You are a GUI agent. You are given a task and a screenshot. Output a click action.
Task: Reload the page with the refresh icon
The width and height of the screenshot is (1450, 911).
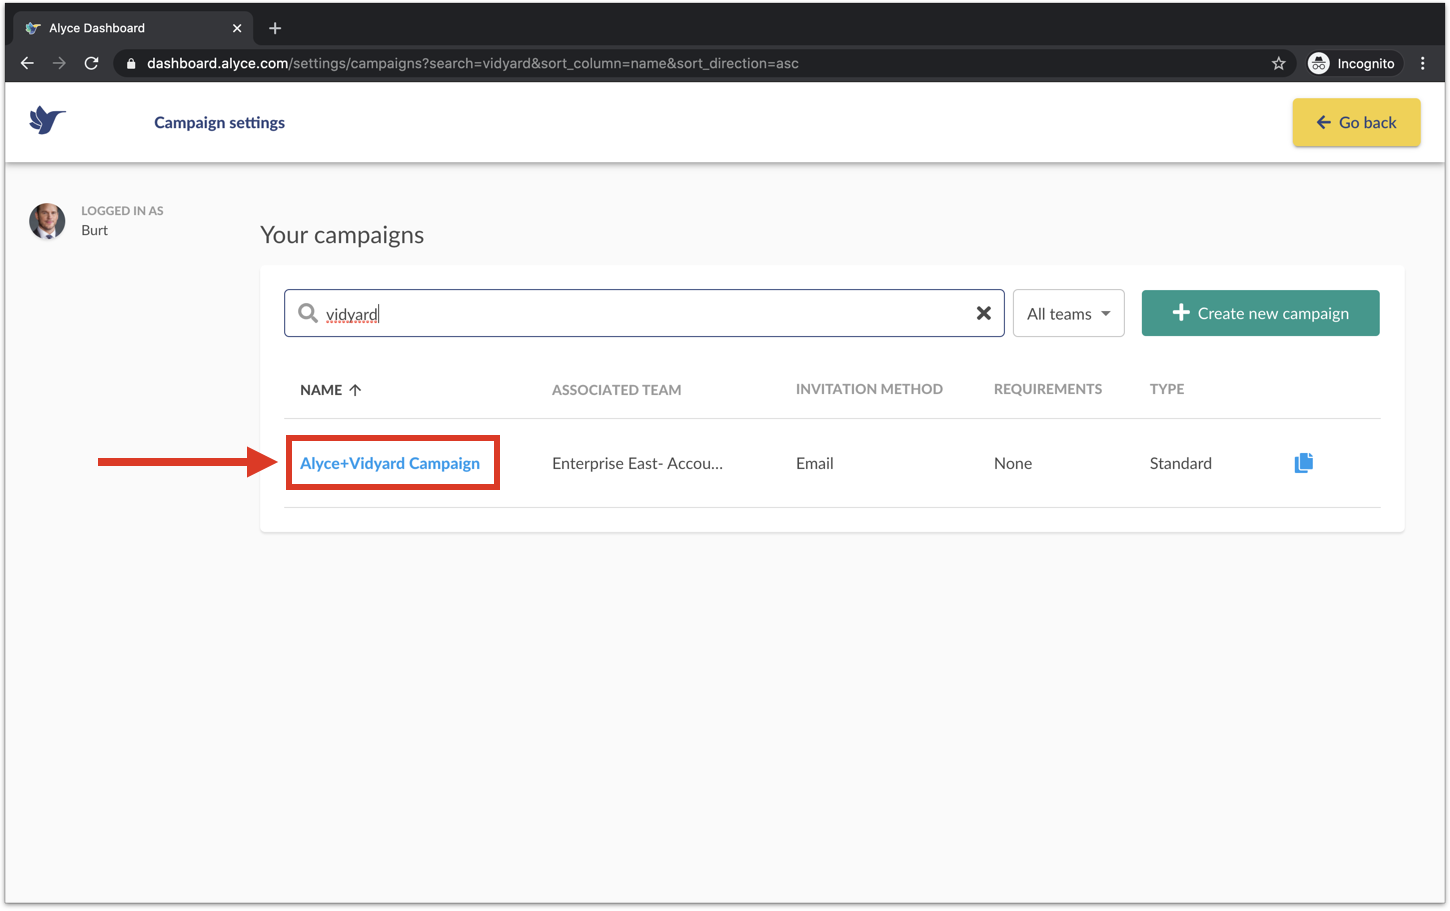pos(91,63)
